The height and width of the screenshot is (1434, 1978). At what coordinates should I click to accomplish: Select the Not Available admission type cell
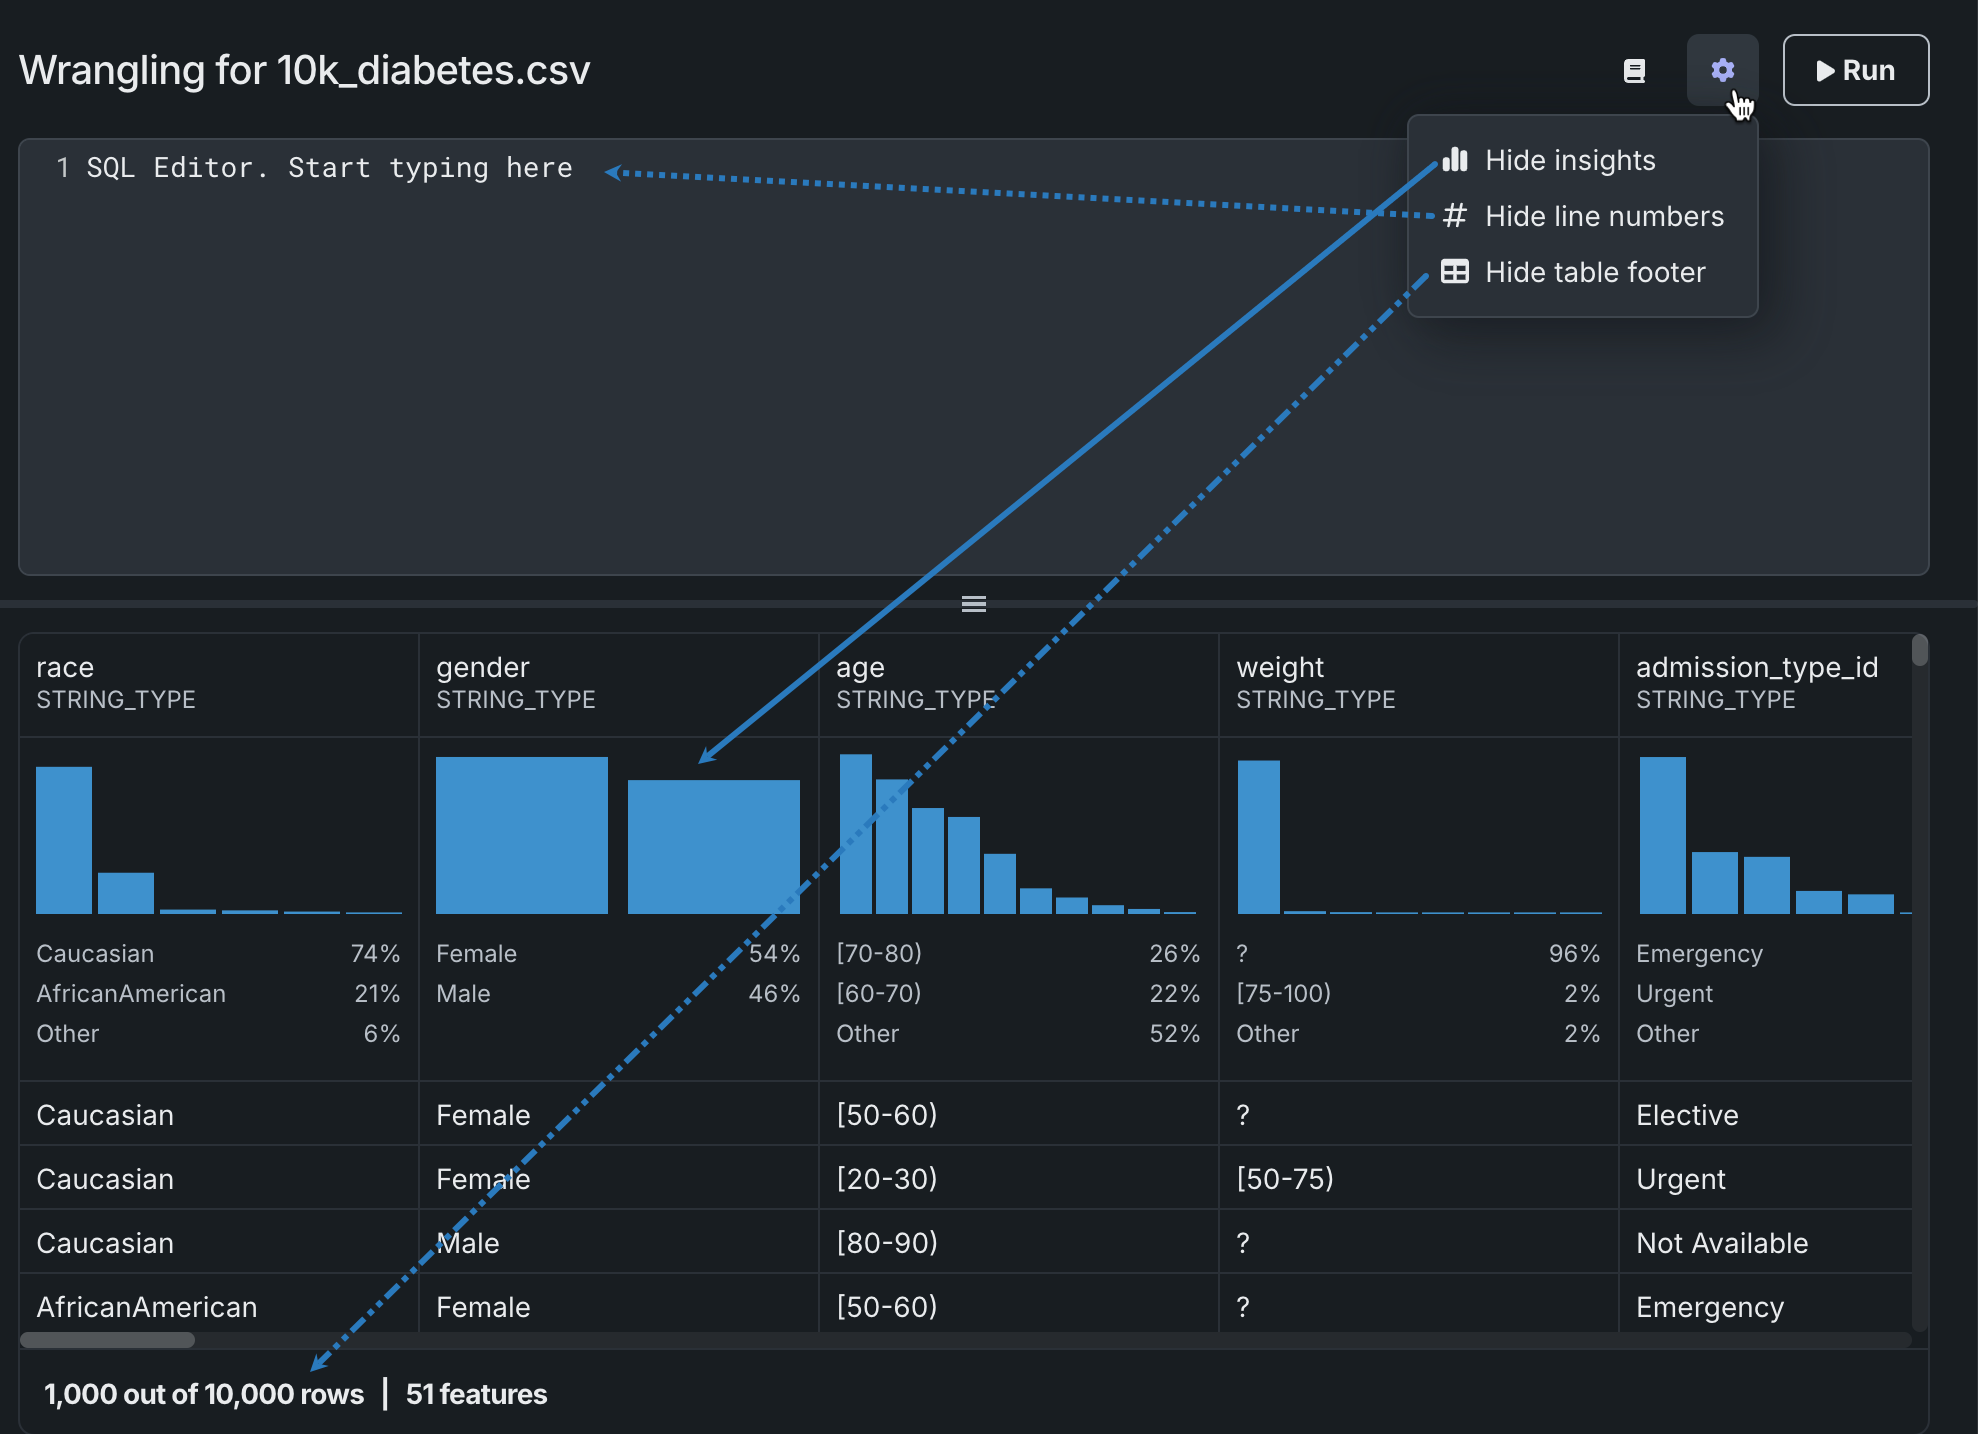pos(1722,1243)
